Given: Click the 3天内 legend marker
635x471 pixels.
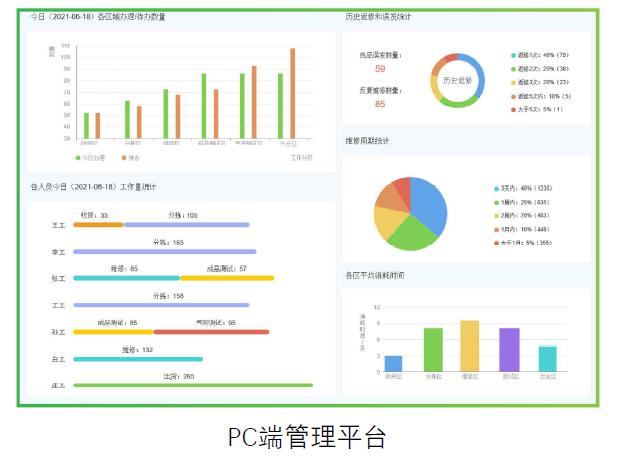Looking at the screenshot, I should tap(496, 188).
